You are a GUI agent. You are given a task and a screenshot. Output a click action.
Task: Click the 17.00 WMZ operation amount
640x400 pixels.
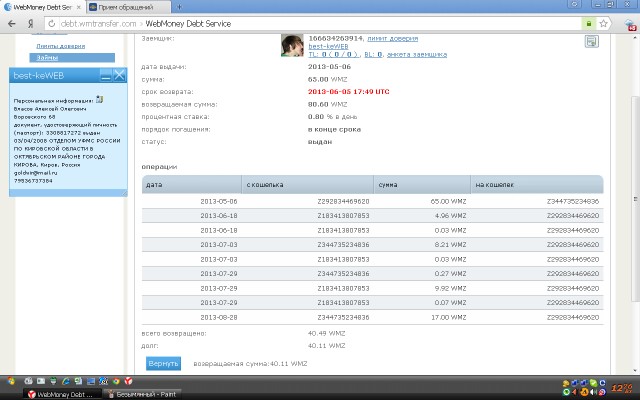tap(449, 317)
